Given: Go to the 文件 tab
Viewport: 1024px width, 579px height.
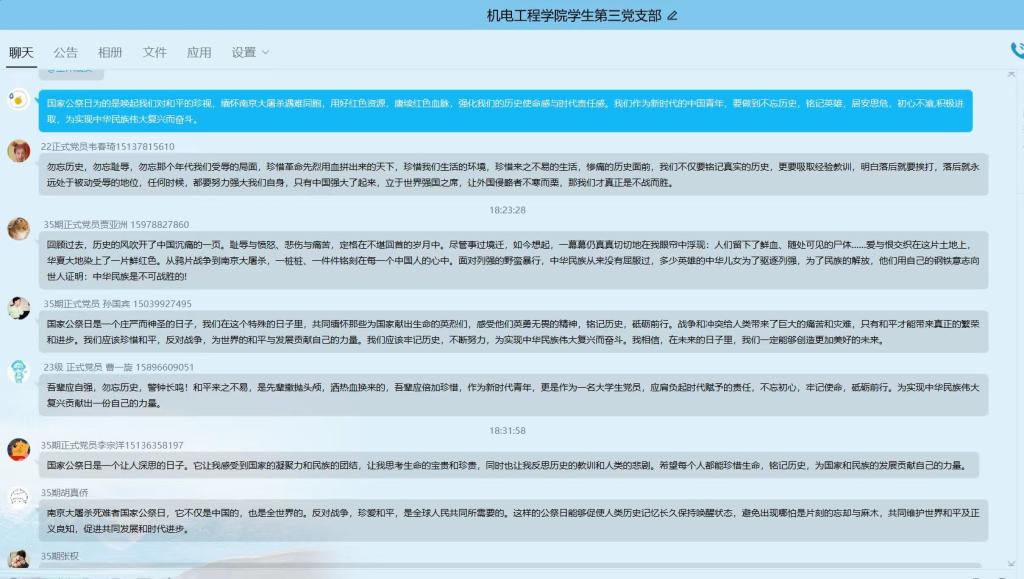Looking at the screenshot, I should coord(154,53).
